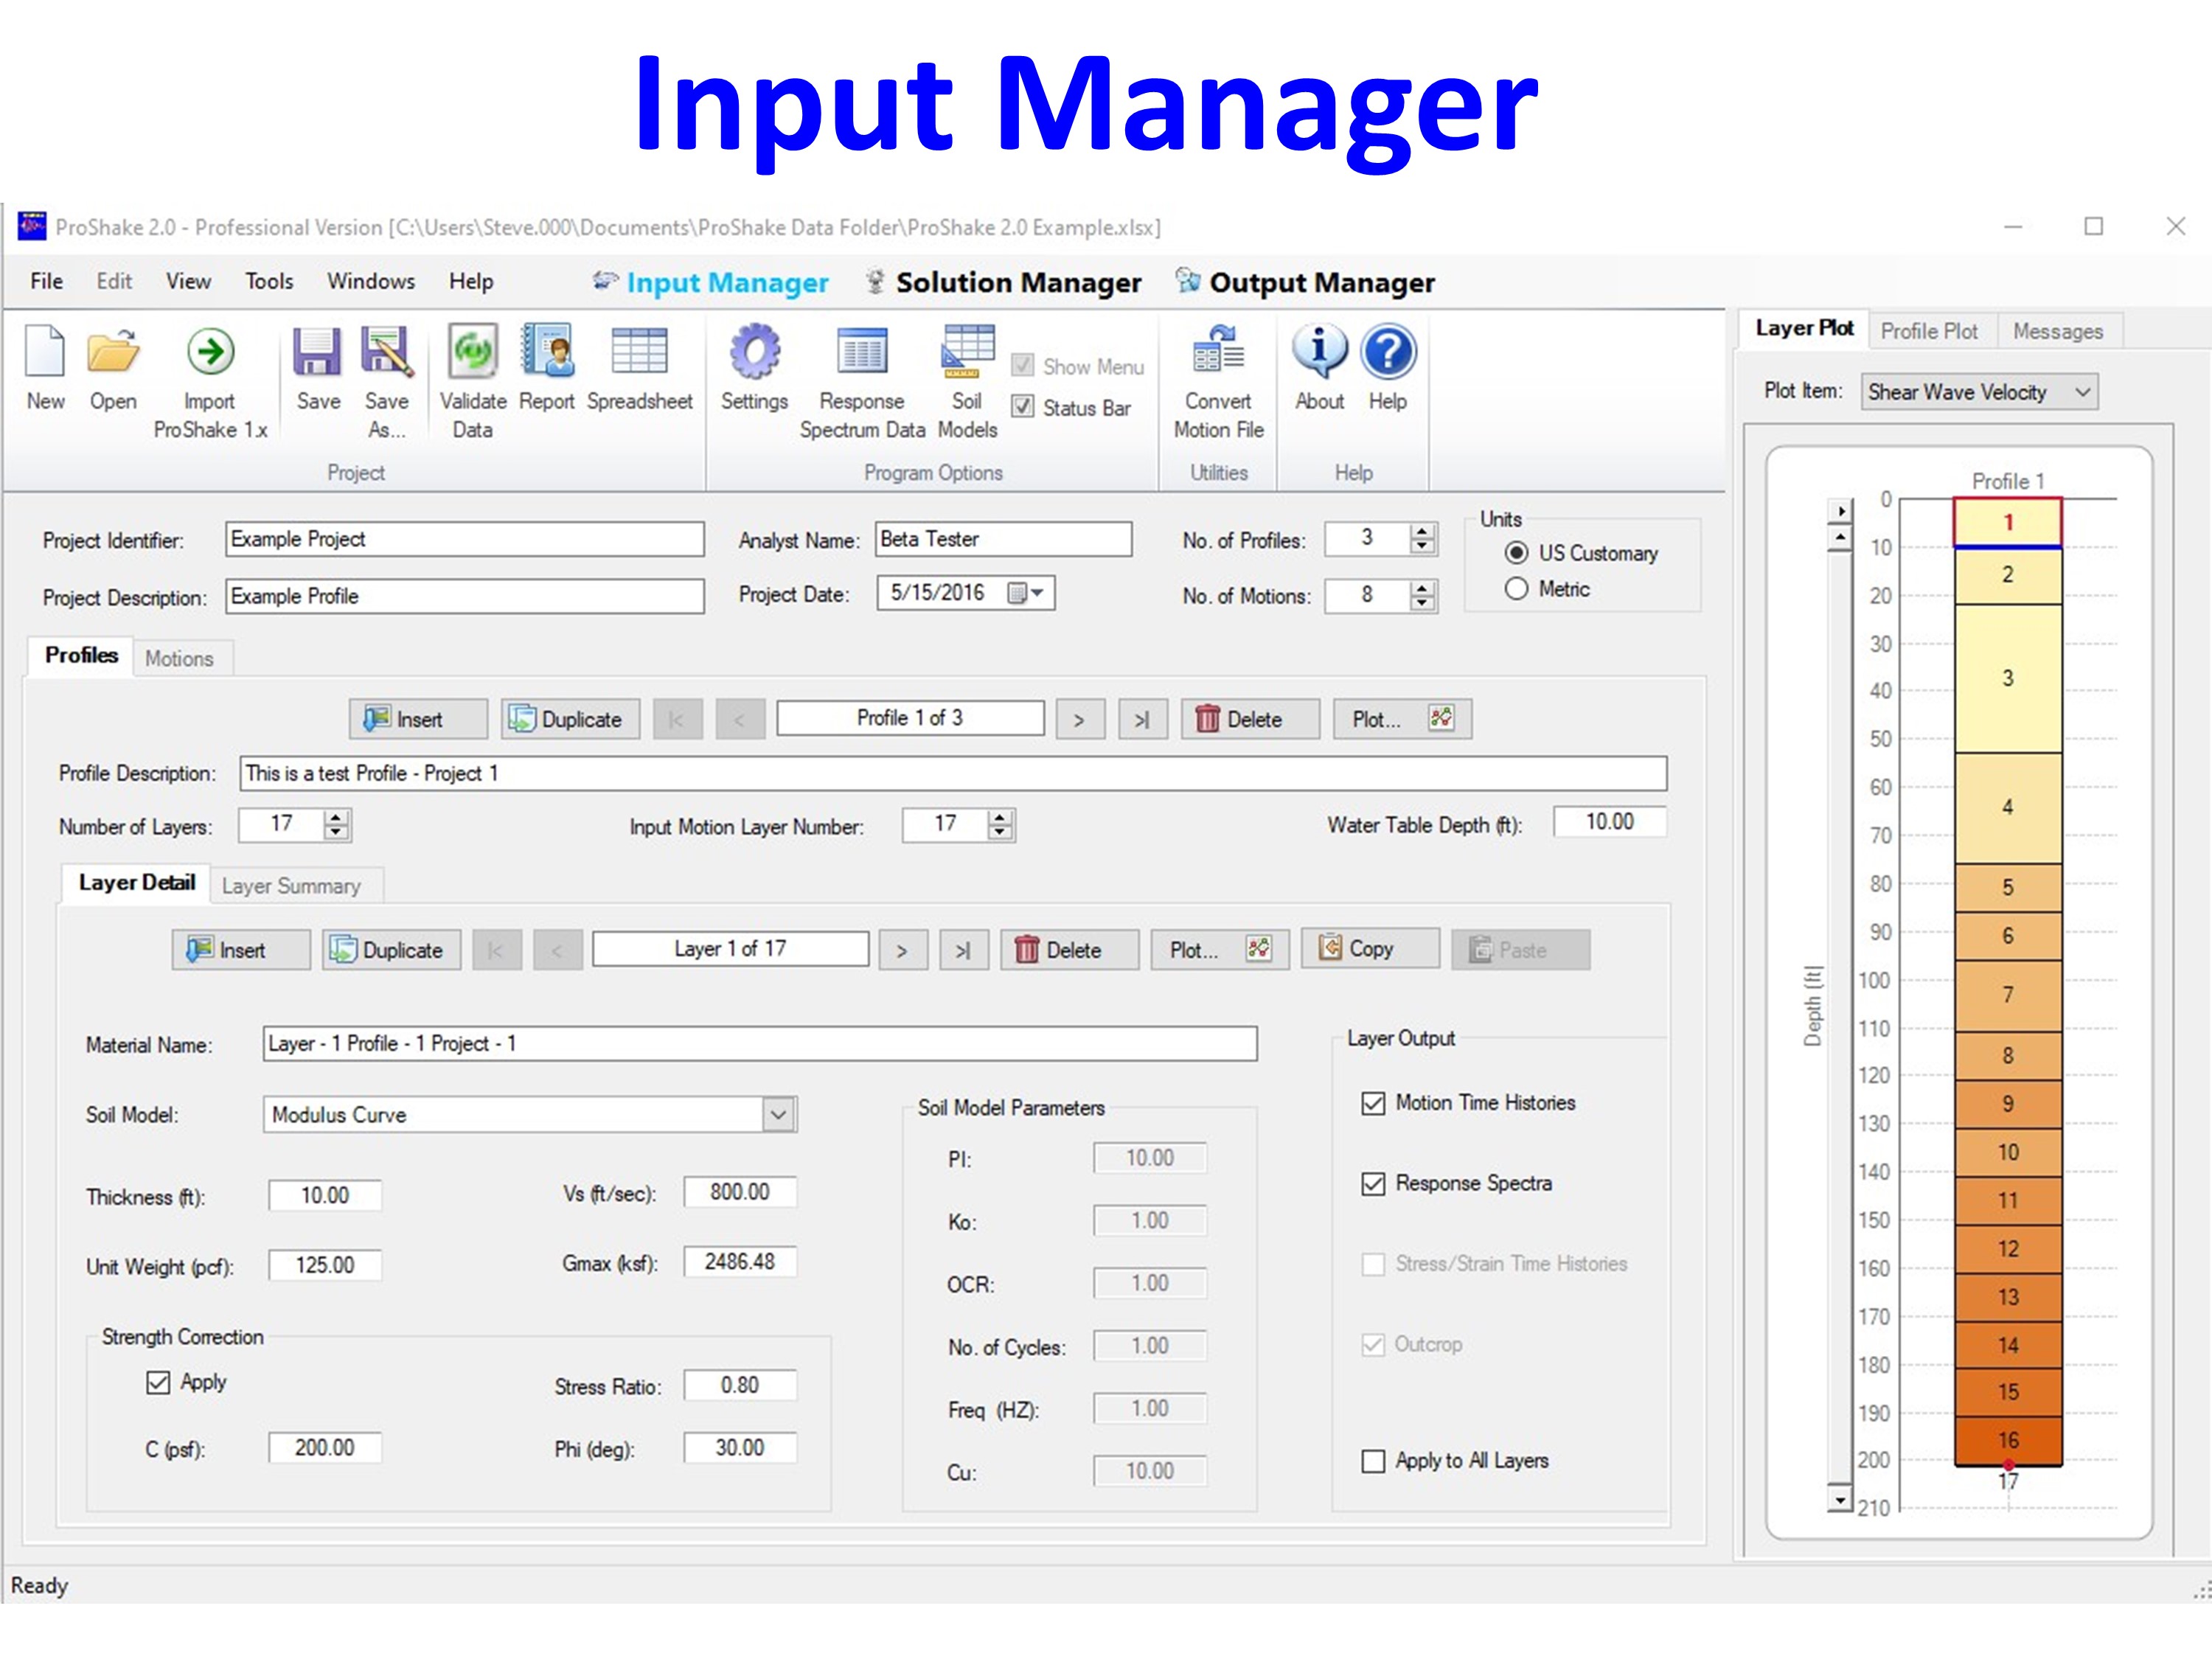This screenshot has width=2212, height=1659.
Task: Select layer 7 in the layer plot
Action: pos(2008,995)
